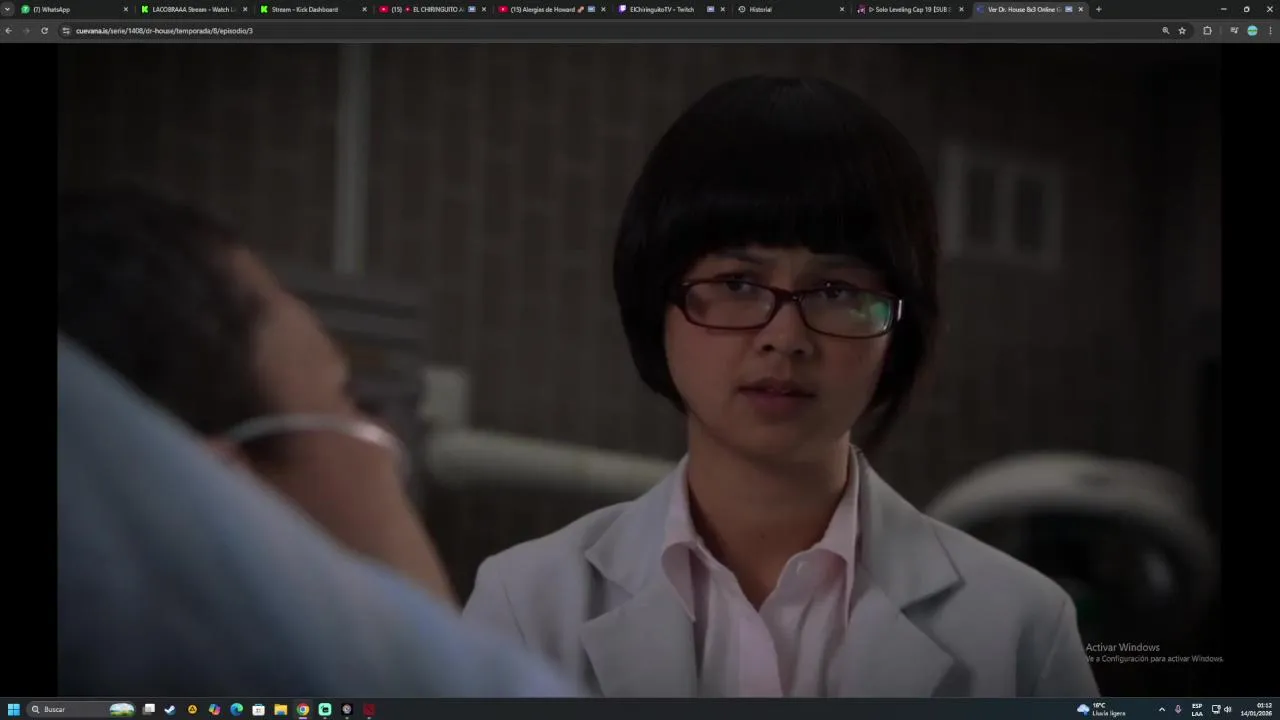Open File Explorer from the taskbar

click(x=281, y=709)
